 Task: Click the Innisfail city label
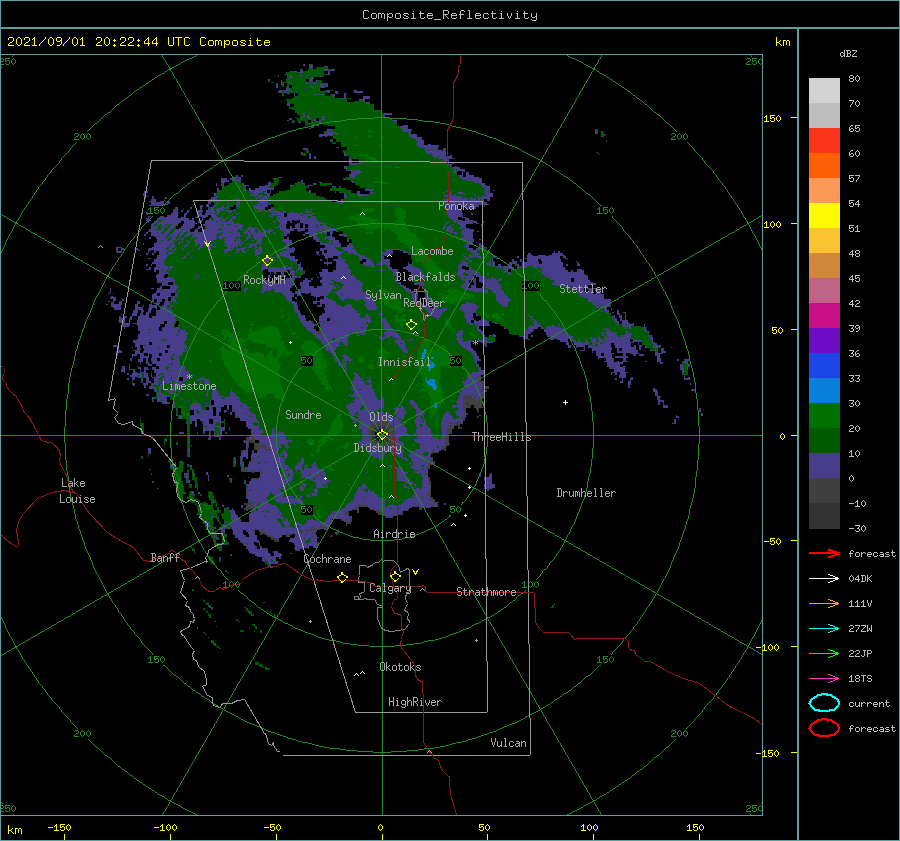[x=404, y=362]
